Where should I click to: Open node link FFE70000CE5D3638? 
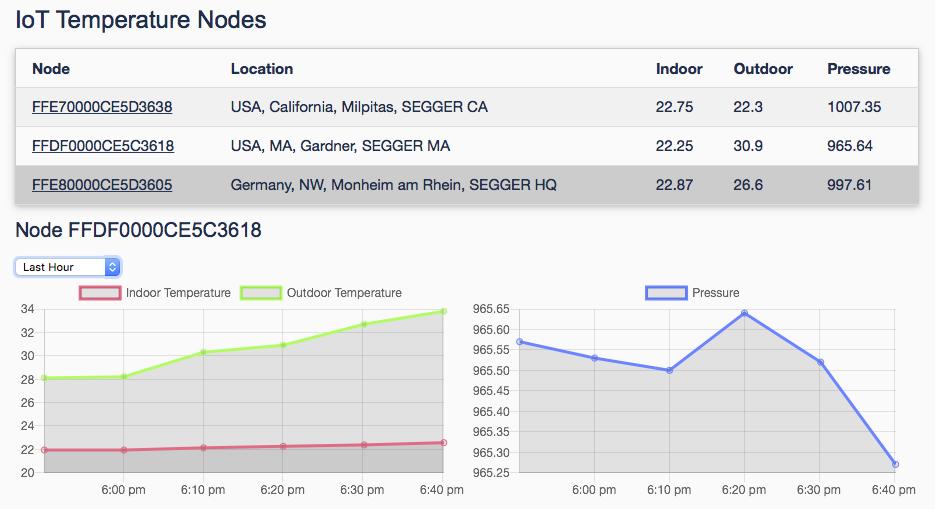(x=102, y=107)
